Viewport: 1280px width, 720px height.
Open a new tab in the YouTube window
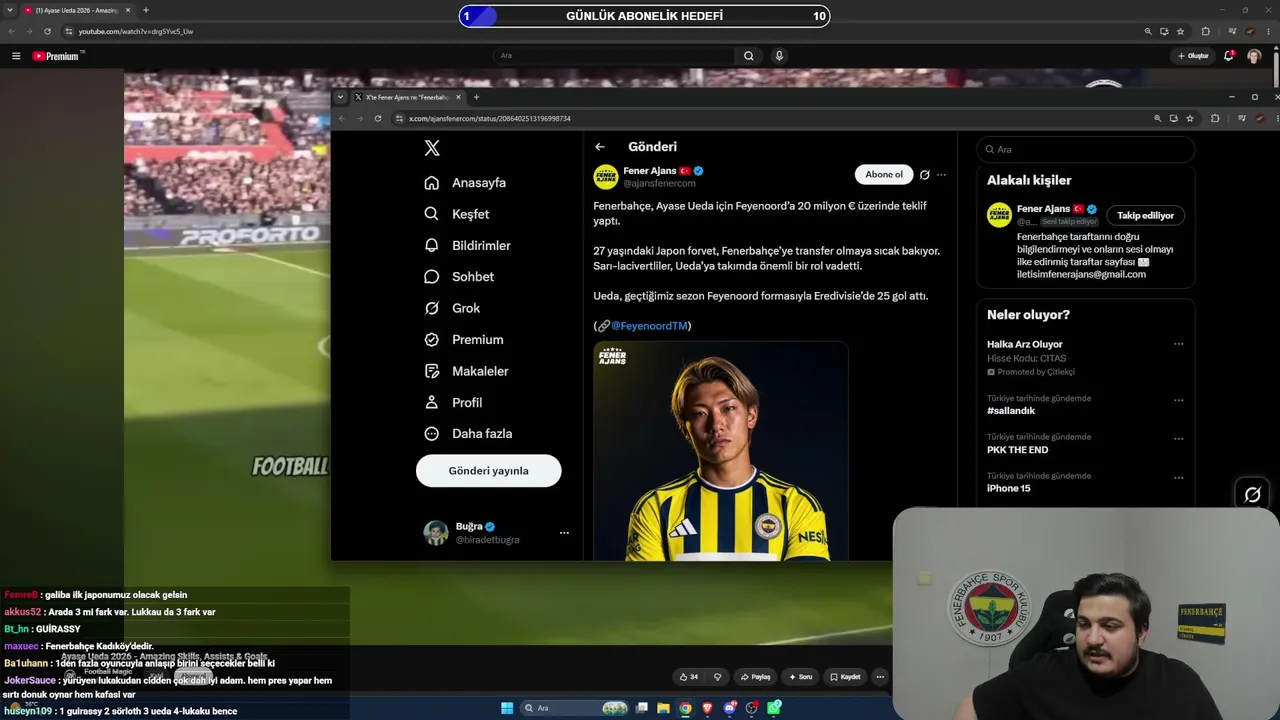[145, 10]
